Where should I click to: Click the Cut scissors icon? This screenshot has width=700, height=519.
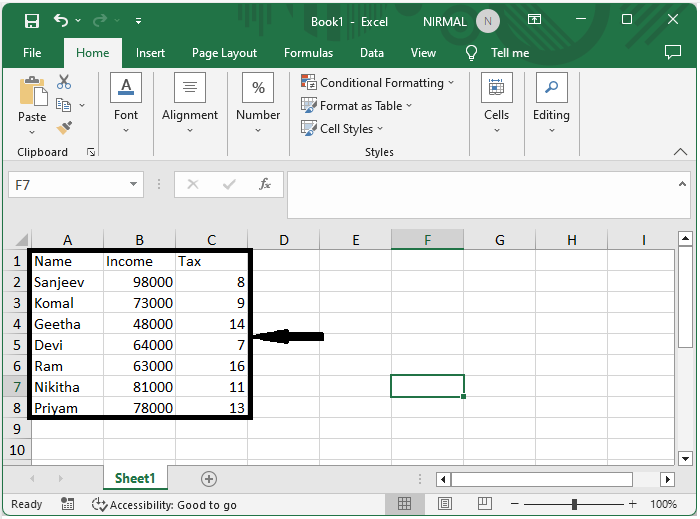(64, 82)
